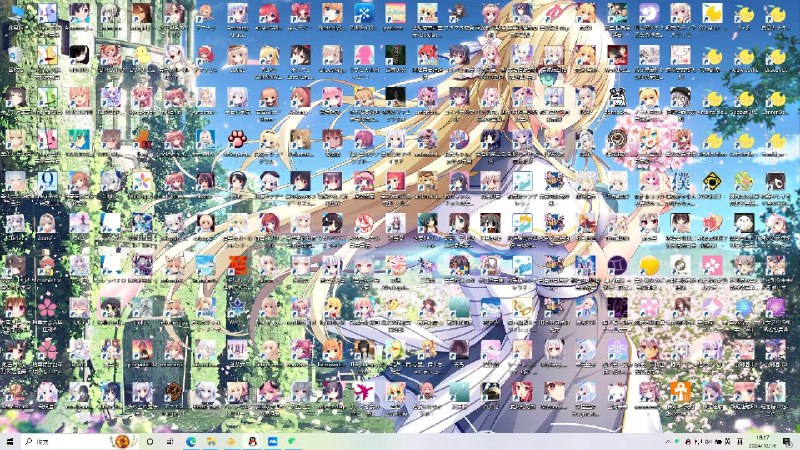Select the golden horn shortcut

pyautogui.click(x=522, y=308)
